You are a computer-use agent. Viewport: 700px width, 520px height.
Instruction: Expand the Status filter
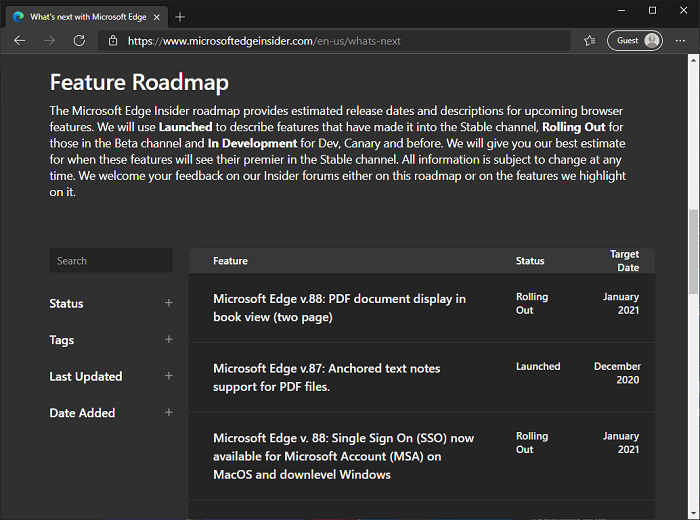(168, 303)
